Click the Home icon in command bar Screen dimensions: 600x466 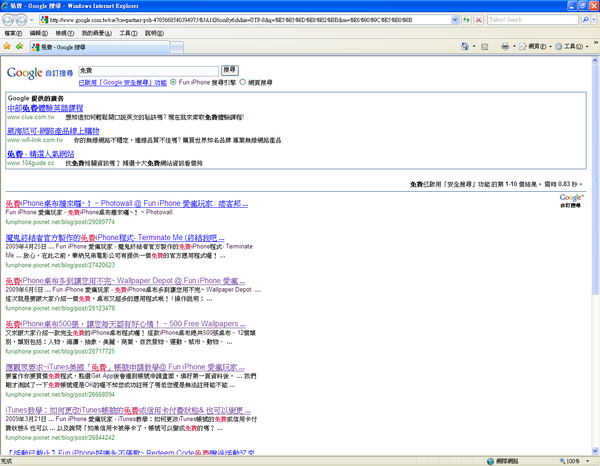(x=465, y=46)
